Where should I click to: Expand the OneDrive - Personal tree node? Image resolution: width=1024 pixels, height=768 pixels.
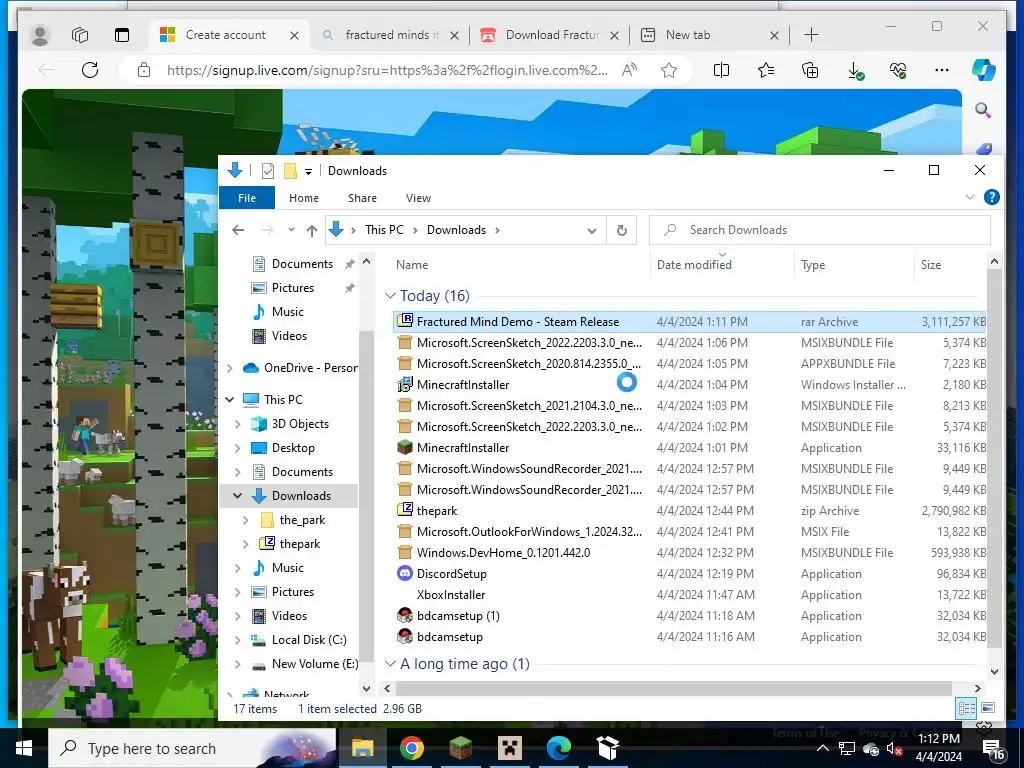click(229, 368)
